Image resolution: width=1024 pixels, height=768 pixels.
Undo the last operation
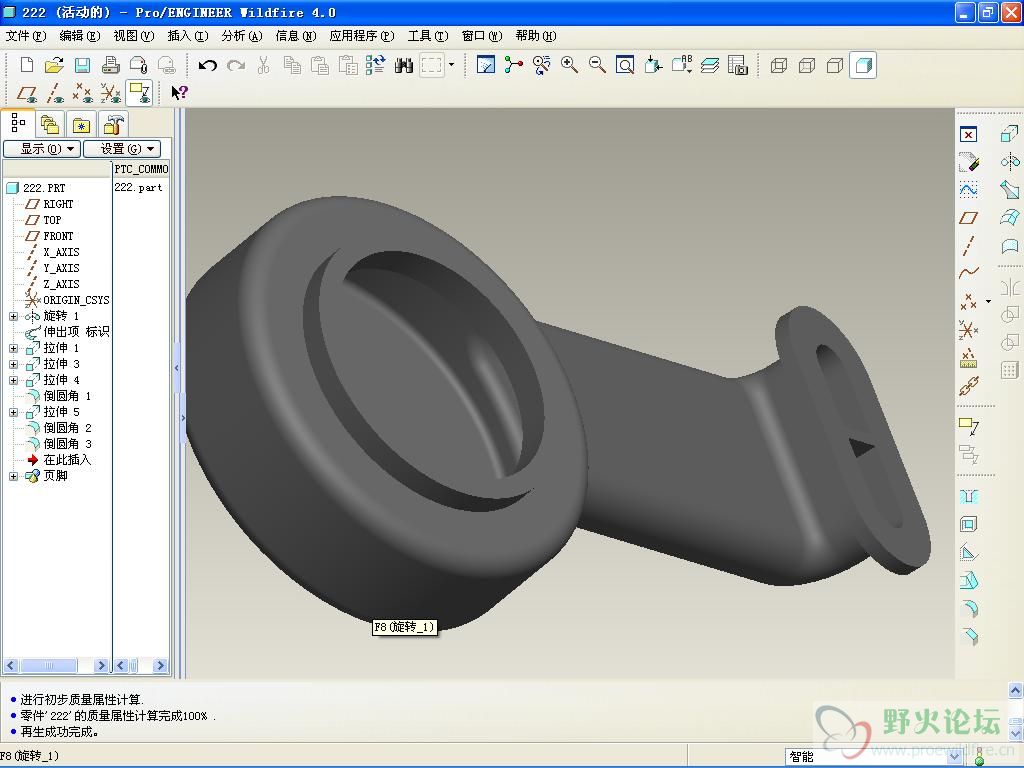(x=208, y=65)
